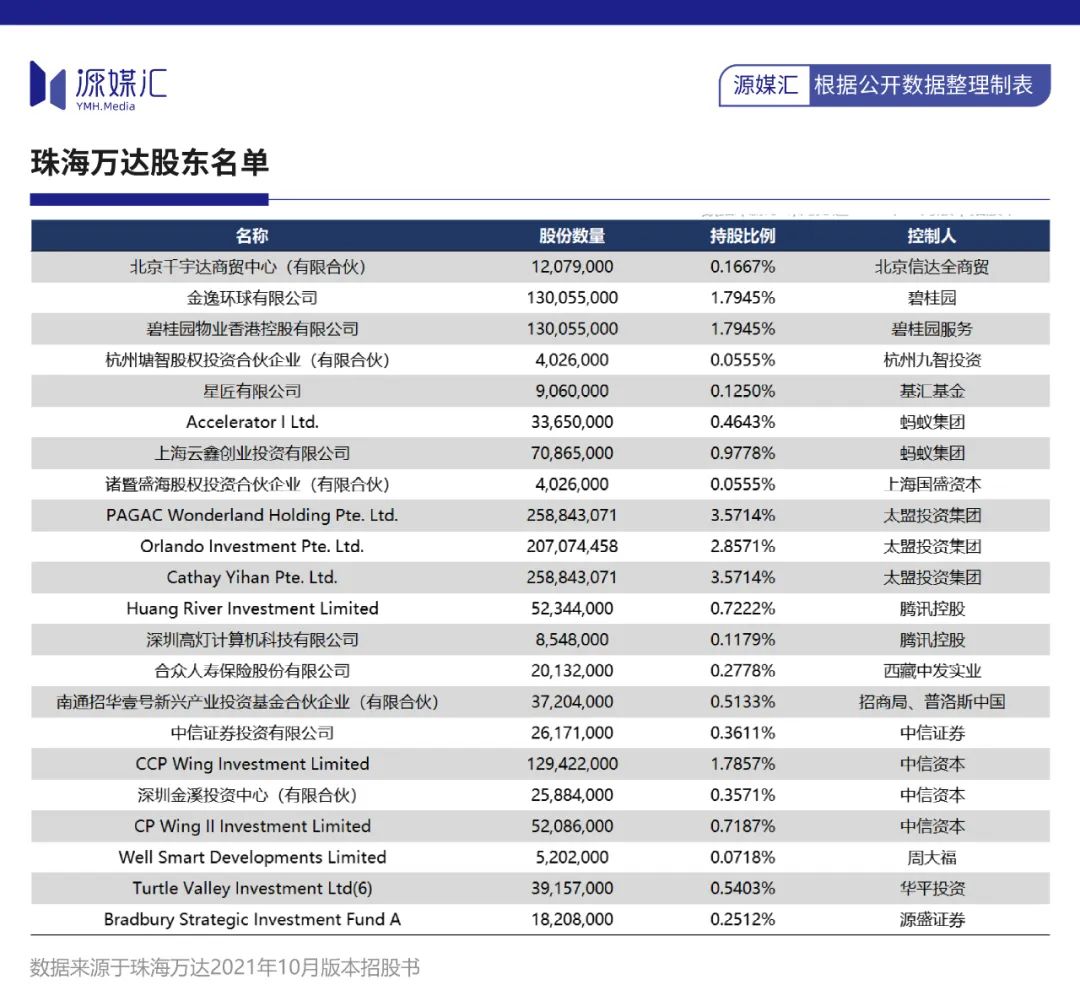Image resolution: width=1080 pixels, height=1001 pixels.
Task: Click share count 129,422,000
Action: pos(572,764)
